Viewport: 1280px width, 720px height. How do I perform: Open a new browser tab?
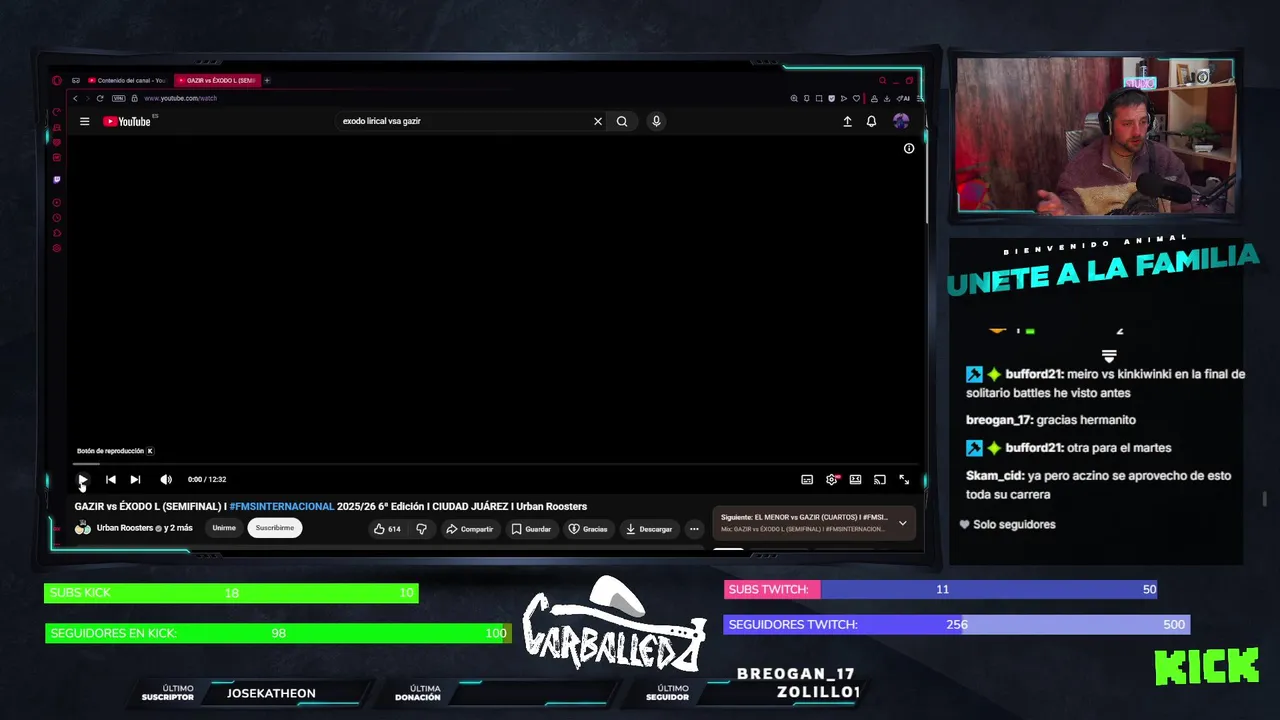click(x=267, y=80)
